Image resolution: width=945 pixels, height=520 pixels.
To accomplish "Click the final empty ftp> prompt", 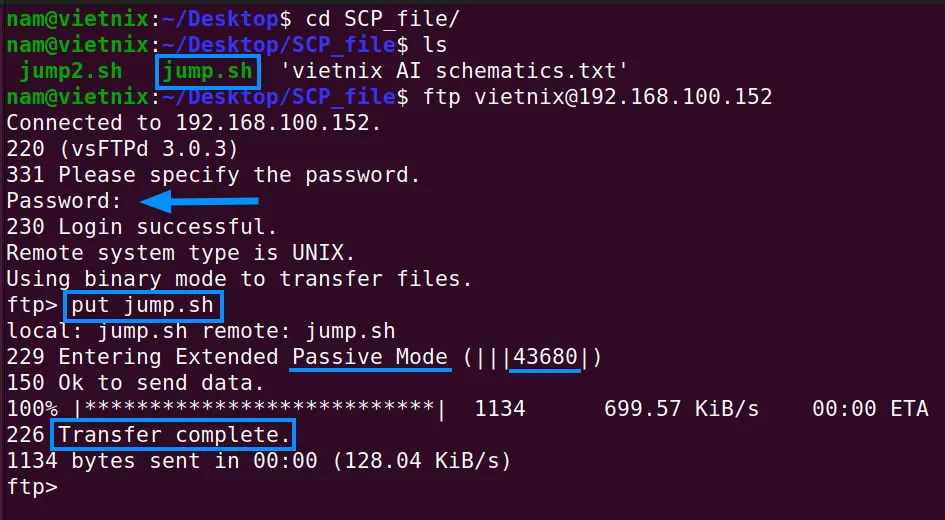I will pyautogui.click(x=32, y=487).
